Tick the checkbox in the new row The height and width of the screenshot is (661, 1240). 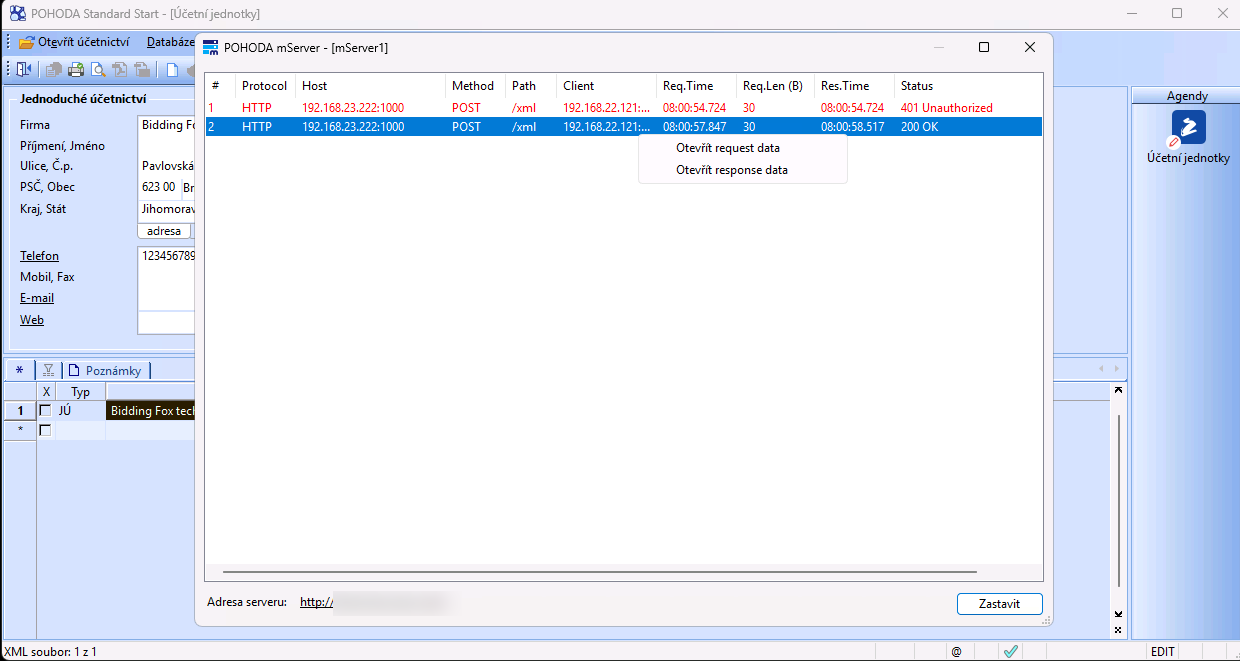tap(45, 430)
